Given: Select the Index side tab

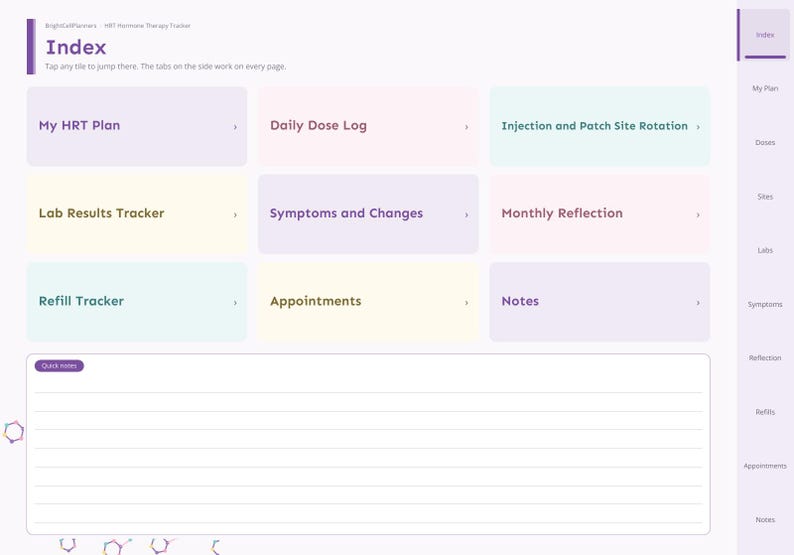Looking at the screenshot, I should click(765, 35).
